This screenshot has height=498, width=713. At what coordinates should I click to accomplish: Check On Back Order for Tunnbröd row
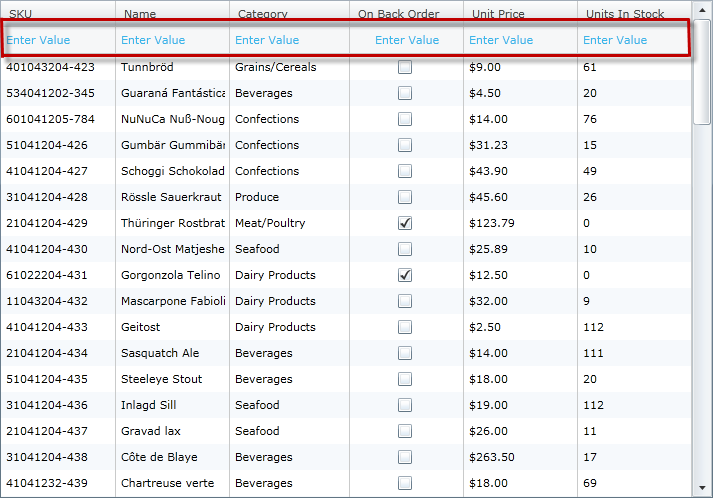[405, 67]
